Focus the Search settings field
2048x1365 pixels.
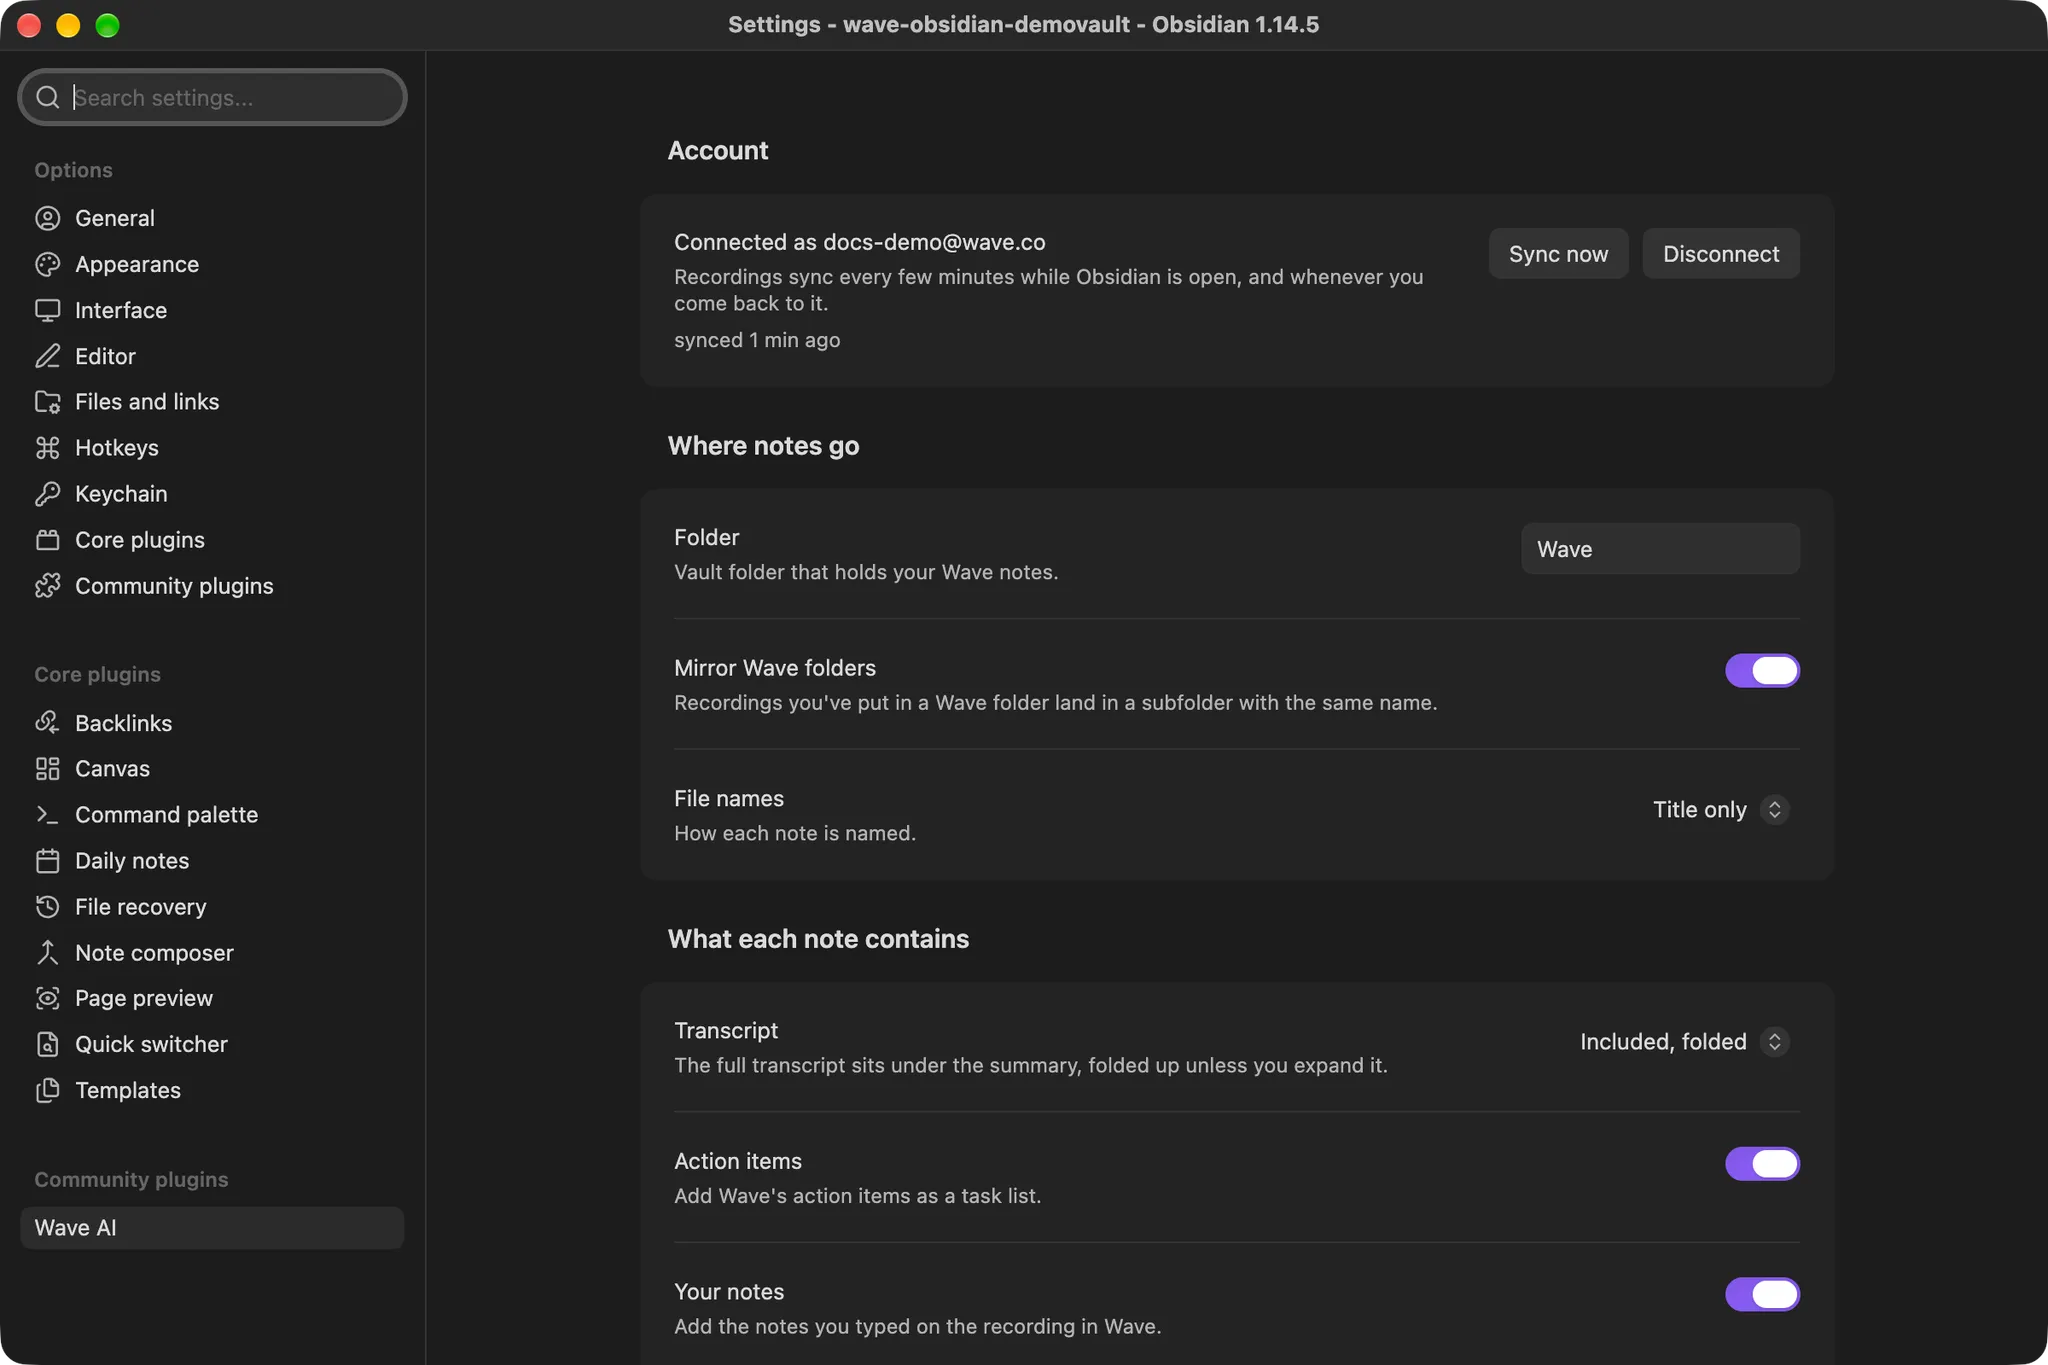click(212, 97)
